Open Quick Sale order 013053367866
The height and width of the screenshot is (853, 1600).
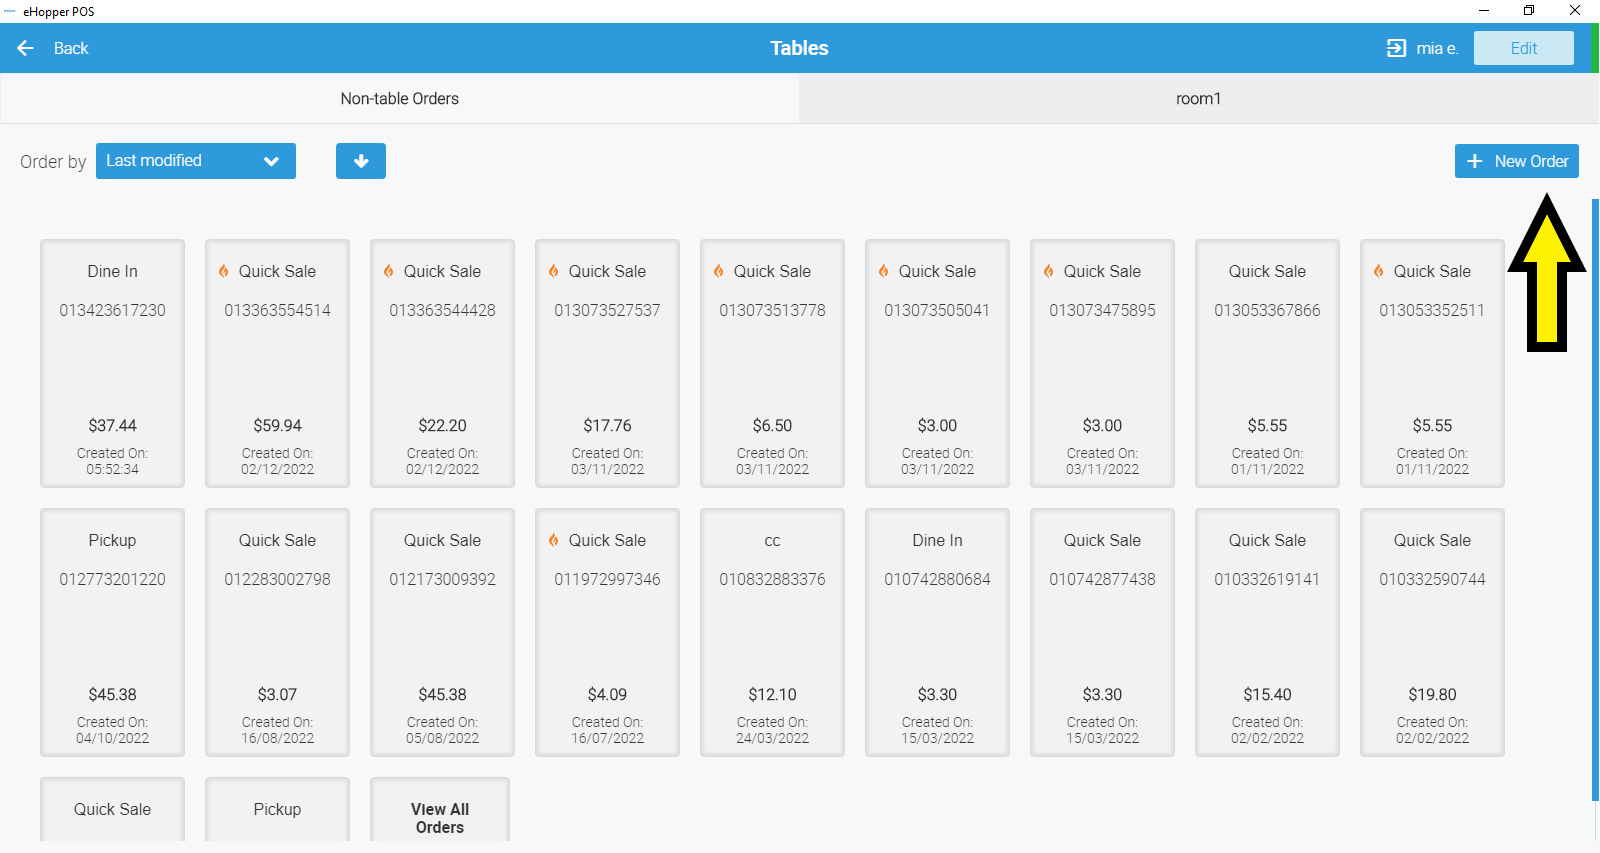tap(1268, 363)
